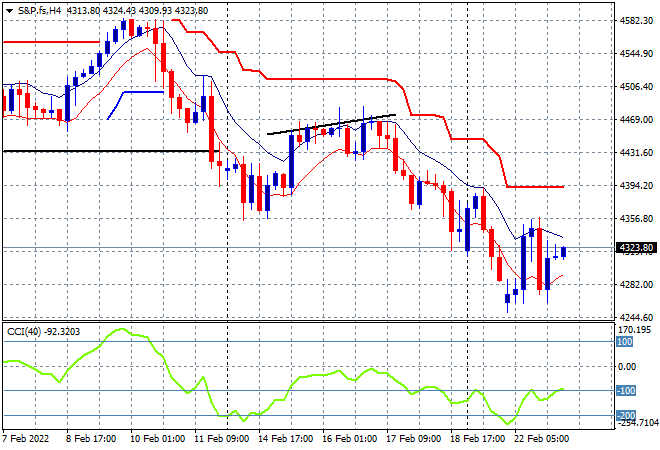Click the 17 Feb 09:00 time label
The width and height of the screenshot is (660, 450).
pos(413,439)
